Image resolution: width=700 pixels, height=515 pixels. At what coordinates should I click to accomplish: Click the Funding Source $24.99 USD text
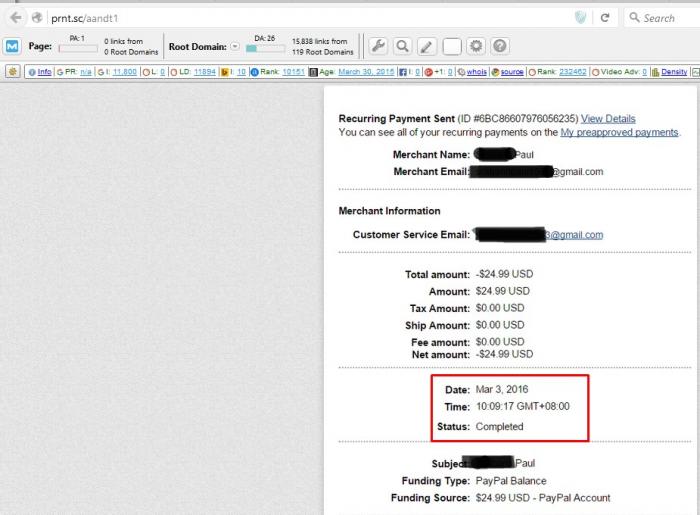tap(543, 498)
